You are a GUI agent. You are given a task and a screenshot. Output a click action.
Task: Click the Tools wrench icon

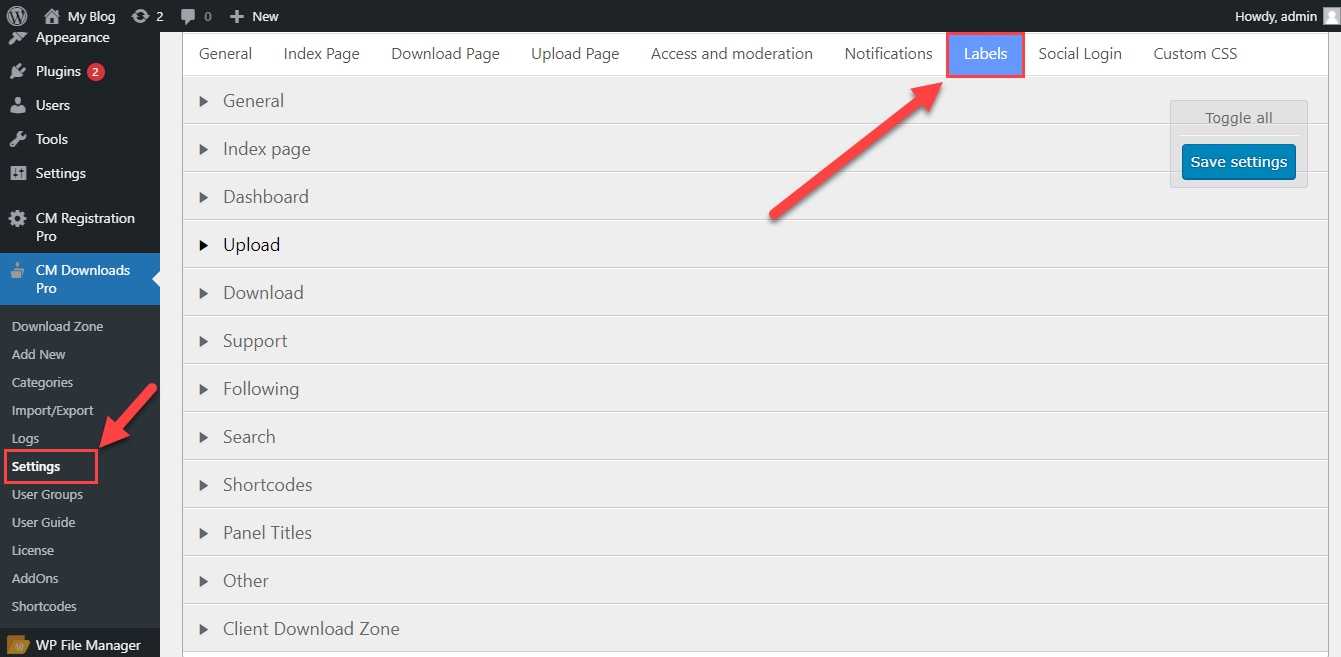pyautogui.click(x=18, y=139)
